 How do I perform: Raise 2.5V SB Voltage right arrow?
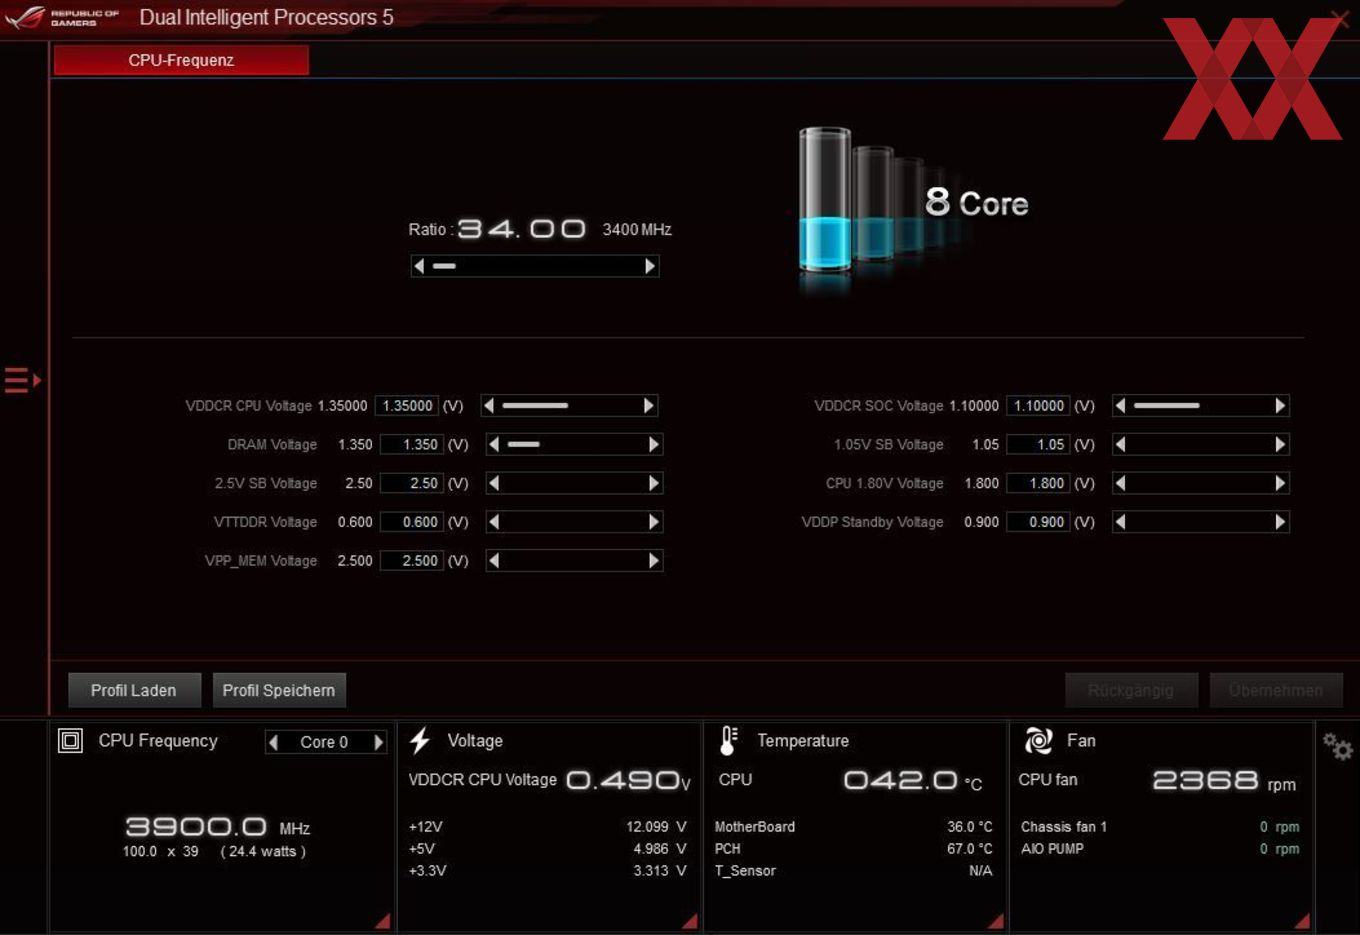pos(654,483)
